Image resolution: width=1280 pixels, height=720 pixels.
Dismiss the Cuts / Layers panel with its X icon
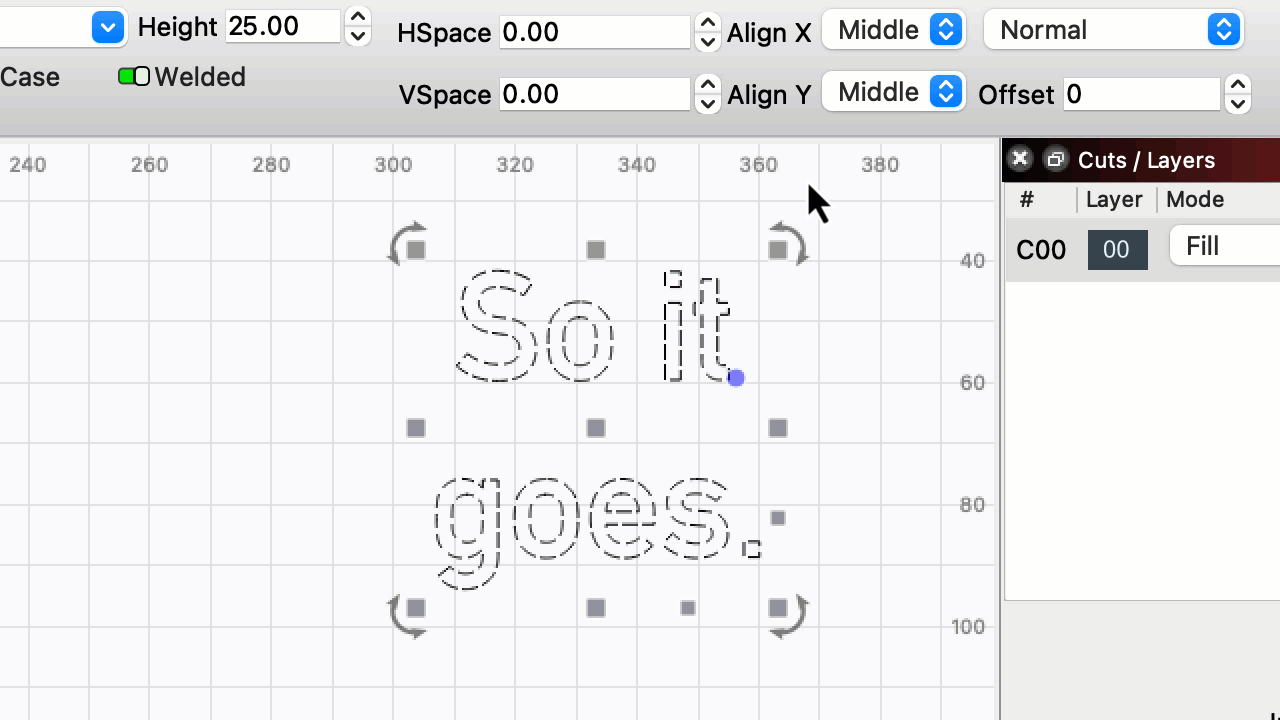pyautogui.click(x=1019, y=158)
